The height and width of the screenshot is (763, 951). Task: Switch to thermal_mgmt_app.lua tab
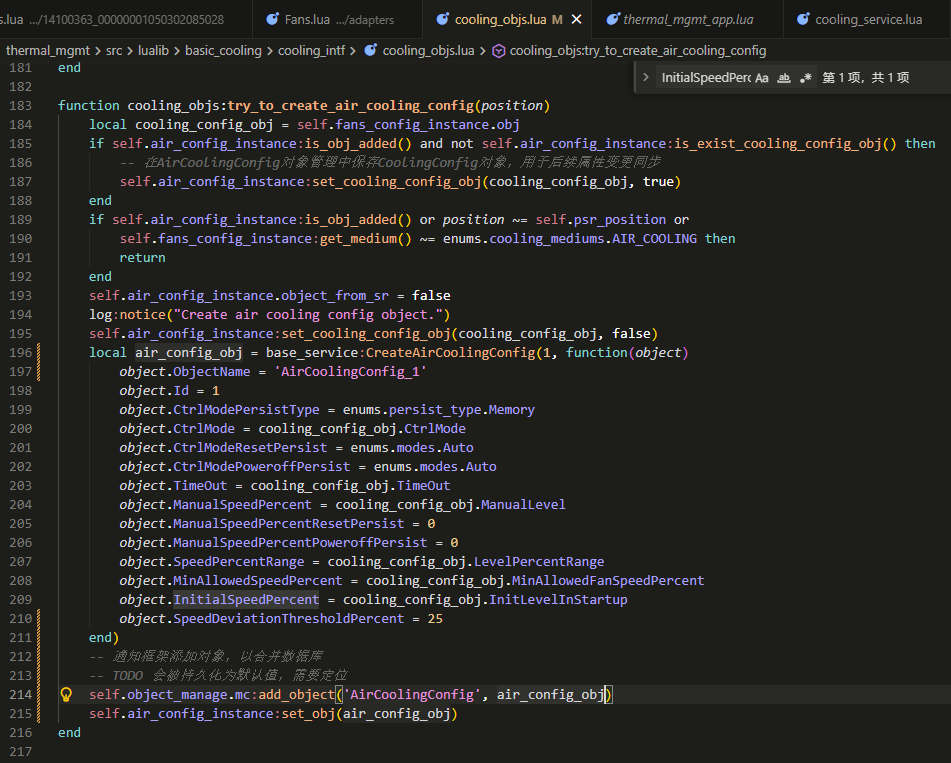tap(687, 19)
